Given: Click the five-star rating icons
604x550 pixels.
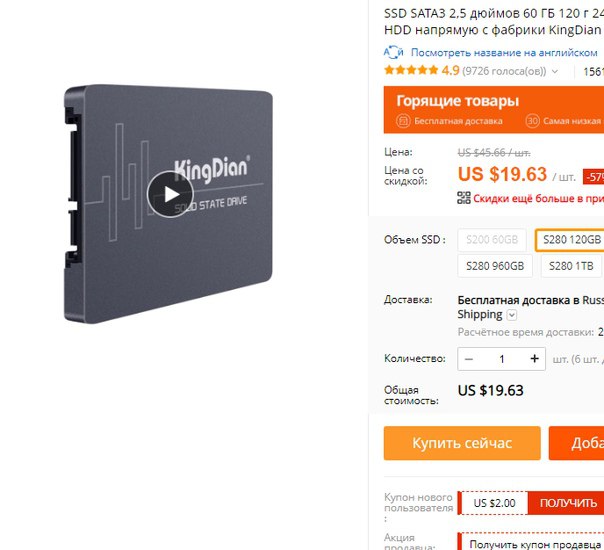Looking at the screenshot, I should [411, 70].
